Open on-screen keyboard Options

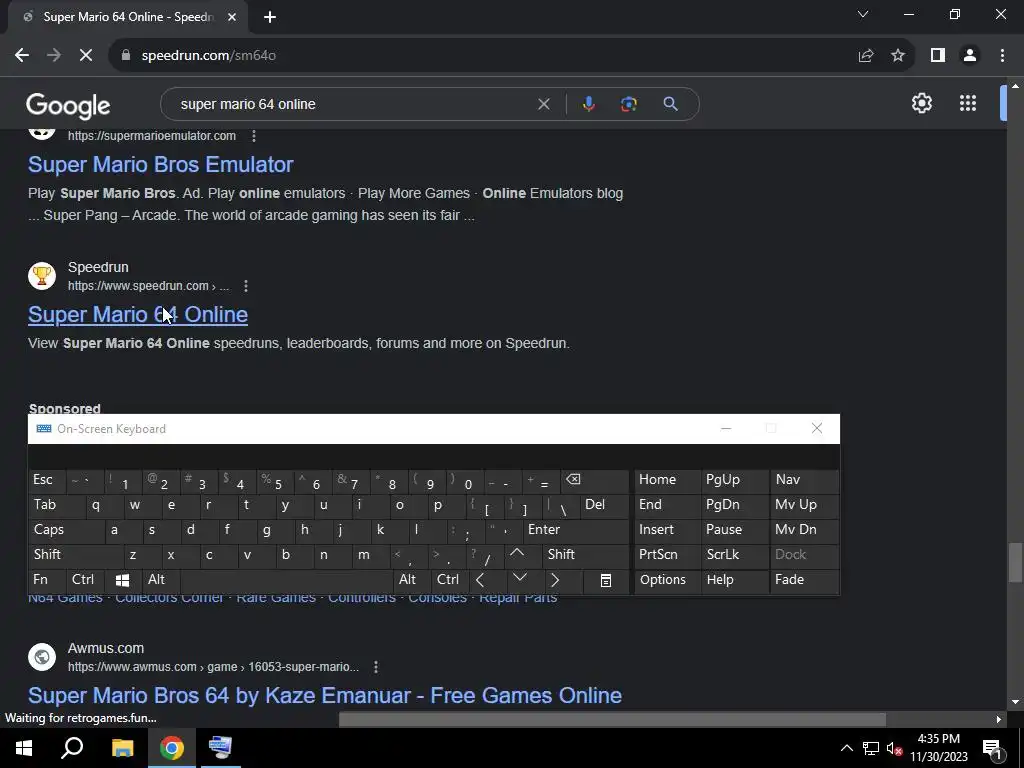tap(666, 580)
